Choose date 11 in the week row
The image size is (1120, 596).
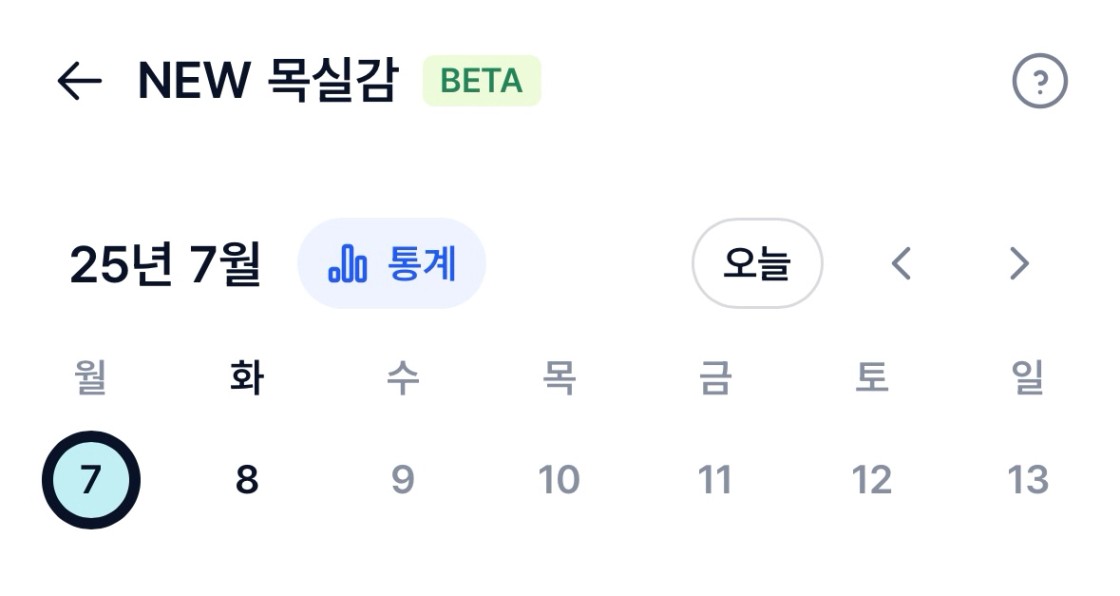pyautogui.click(x=715, y=480)
